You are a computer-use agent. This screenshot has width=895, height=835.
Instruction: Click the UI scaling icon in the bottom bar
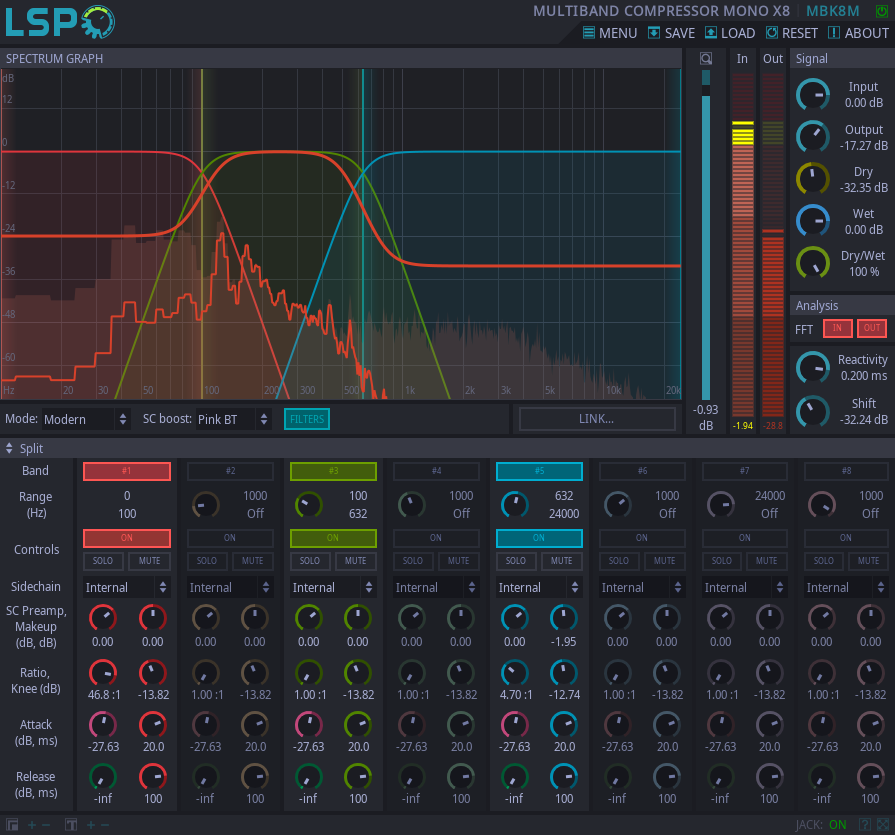(12, 825)
